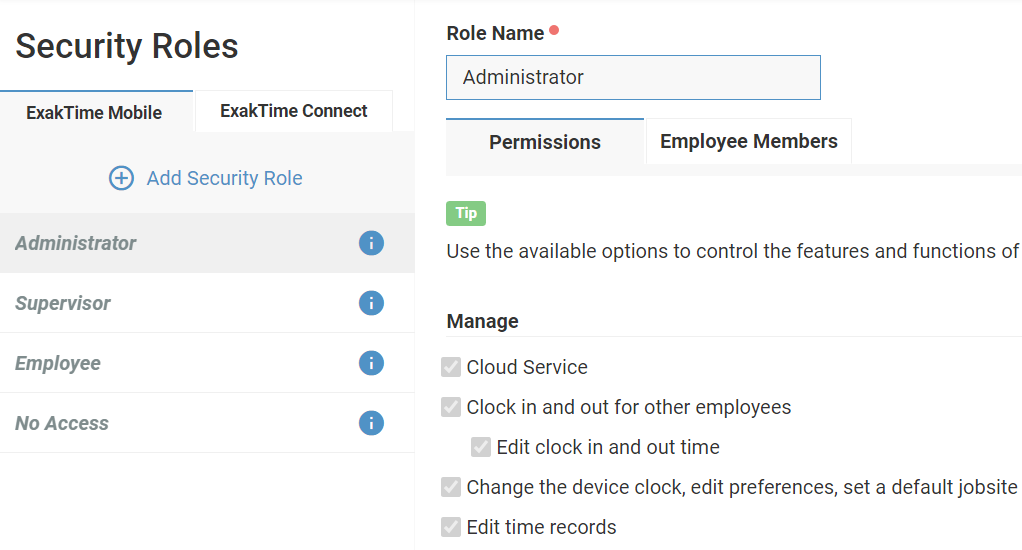Viewport: 1022px width, 550px height.
Task: Click the plus icon beside Add Security Role
Action: 121,178
